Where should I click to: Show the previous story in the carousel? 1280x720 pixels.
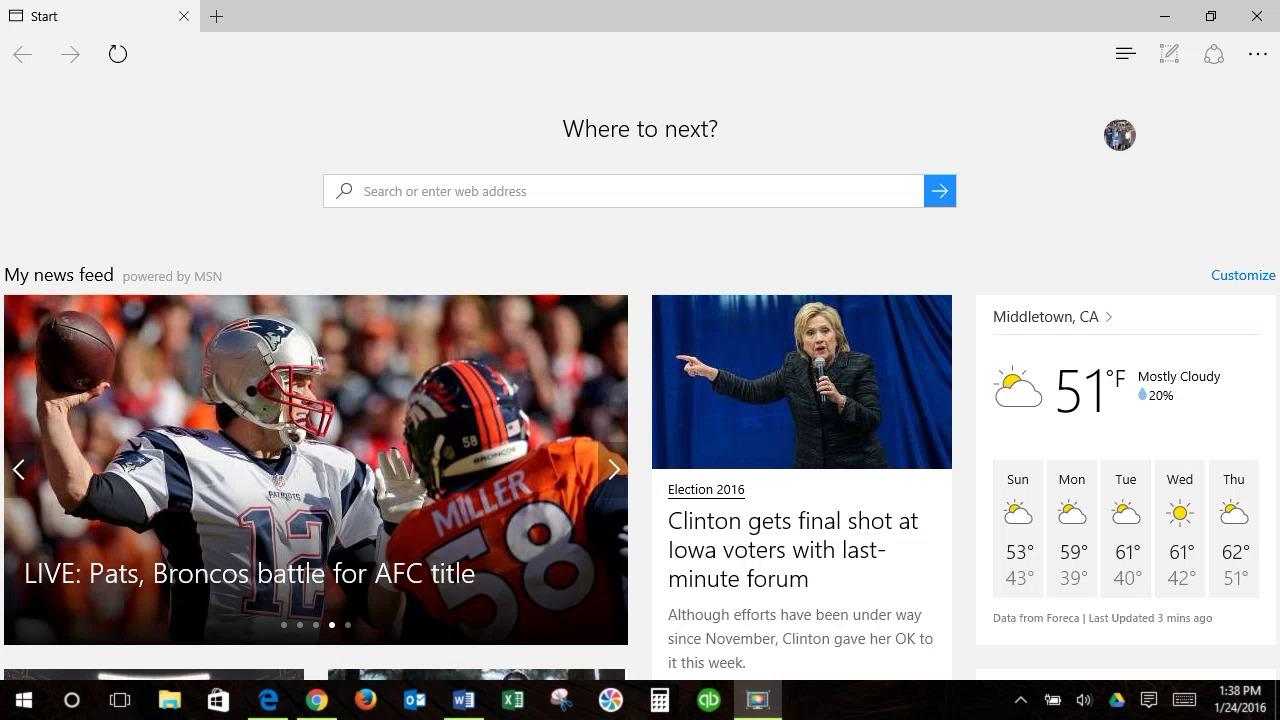(18, 469)
